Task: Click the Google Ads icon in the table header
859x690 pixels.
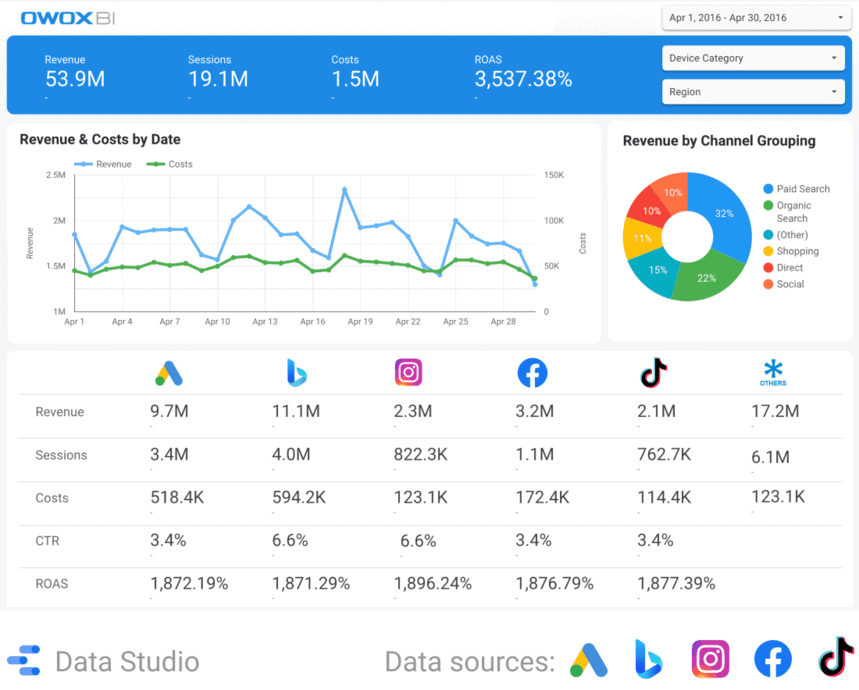Action: pyautogui.click(x=168, y=372)
